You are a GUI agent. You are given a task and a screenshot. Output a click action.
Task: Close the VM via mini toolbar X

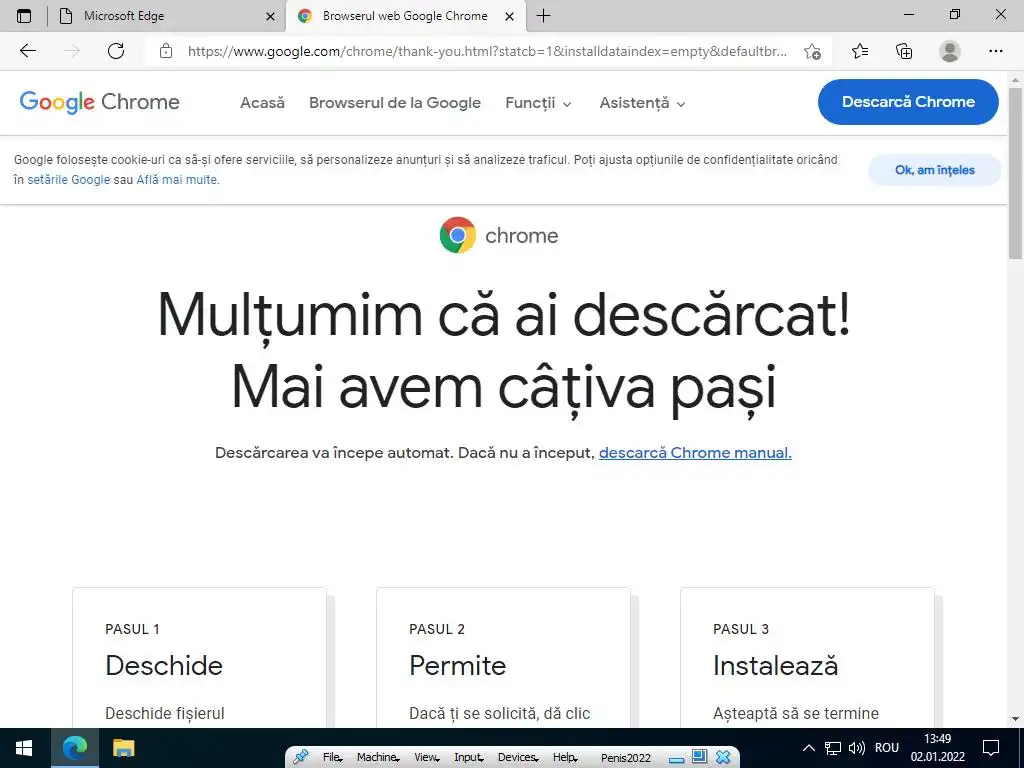(723, 757)
